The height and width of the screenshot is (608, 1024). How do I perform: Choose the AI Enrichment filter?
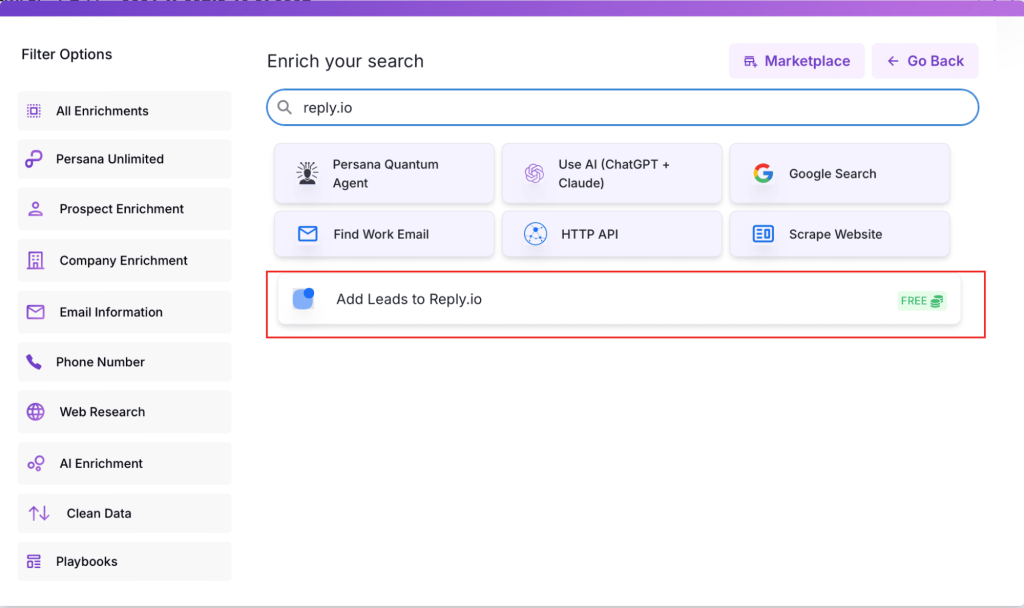[125, 463]
